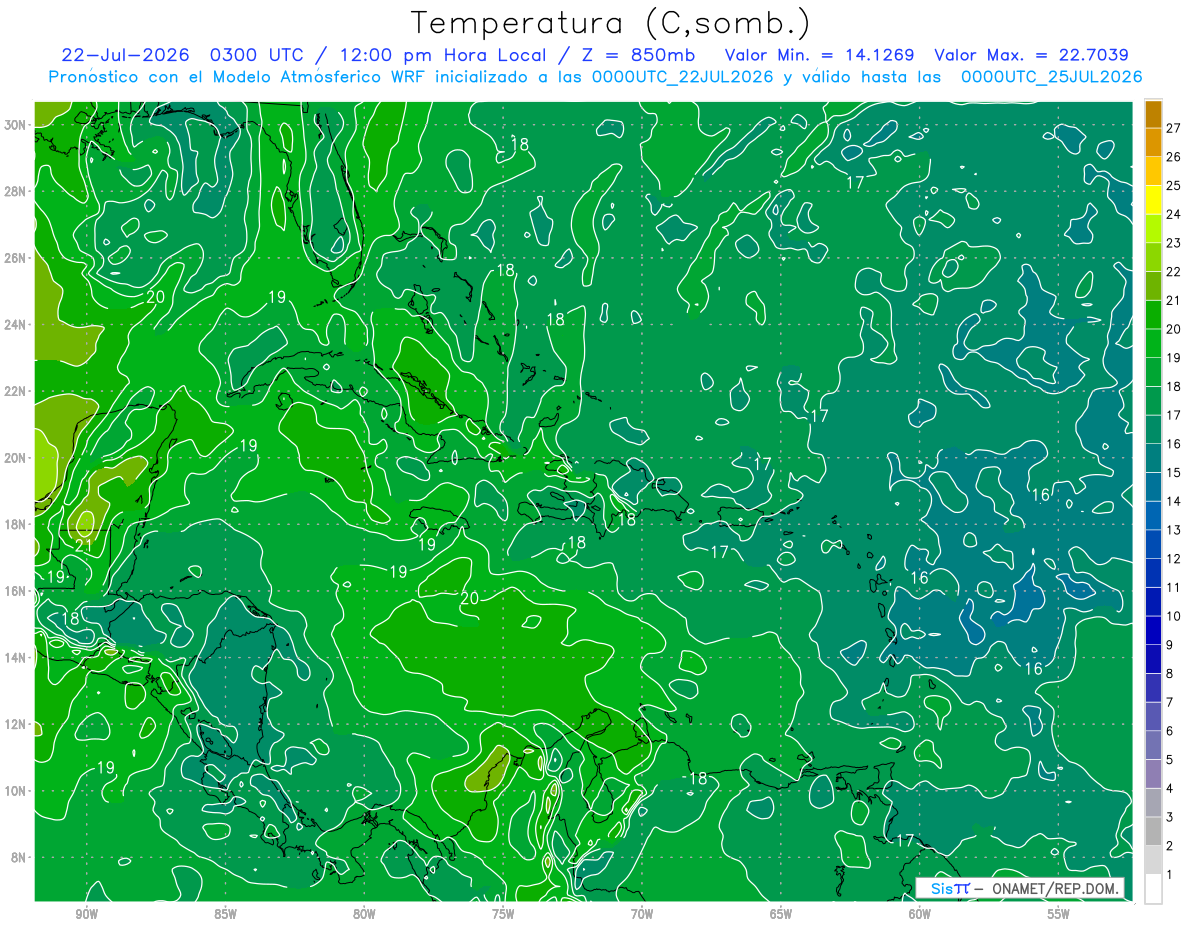Click the '28N' latitude label
Image resolution: width=1200 pixels, height=927 pixels.
pyautogui.click(x=17, y=191)
